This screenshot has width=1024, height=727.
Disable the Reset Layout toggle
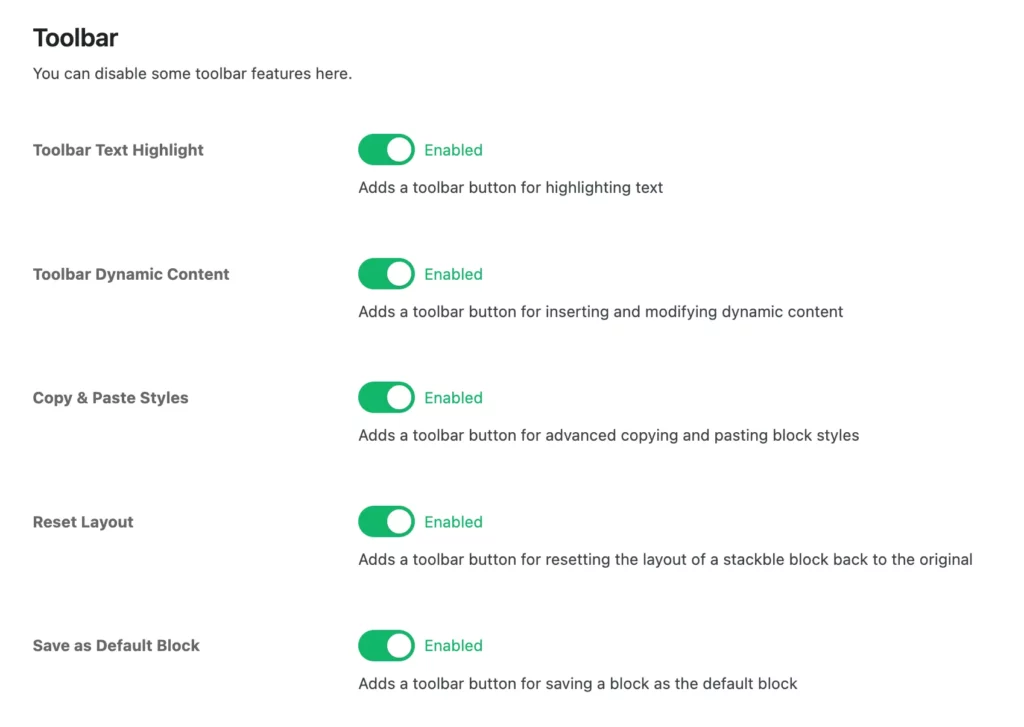pyautogui.click(x=386, y=521)
